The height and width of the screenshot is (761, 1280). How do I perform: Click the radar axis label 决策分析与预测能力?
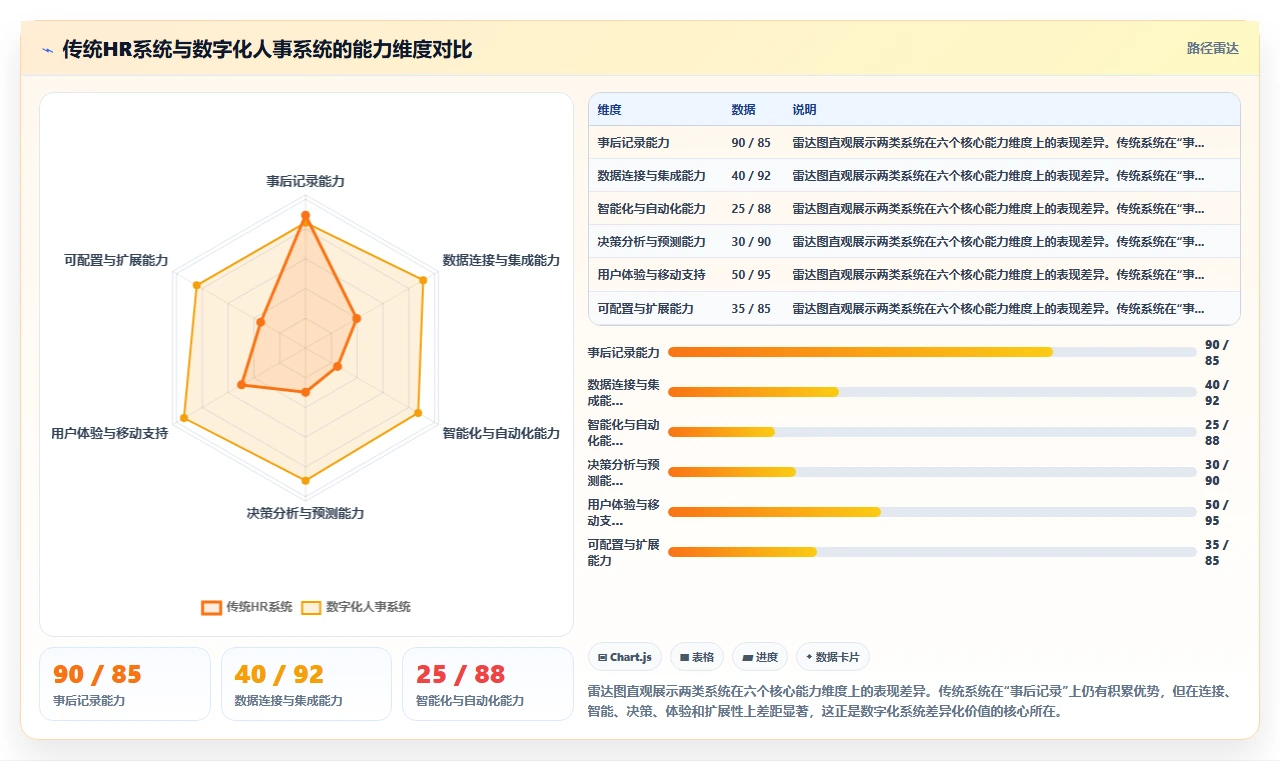(305, 513)
